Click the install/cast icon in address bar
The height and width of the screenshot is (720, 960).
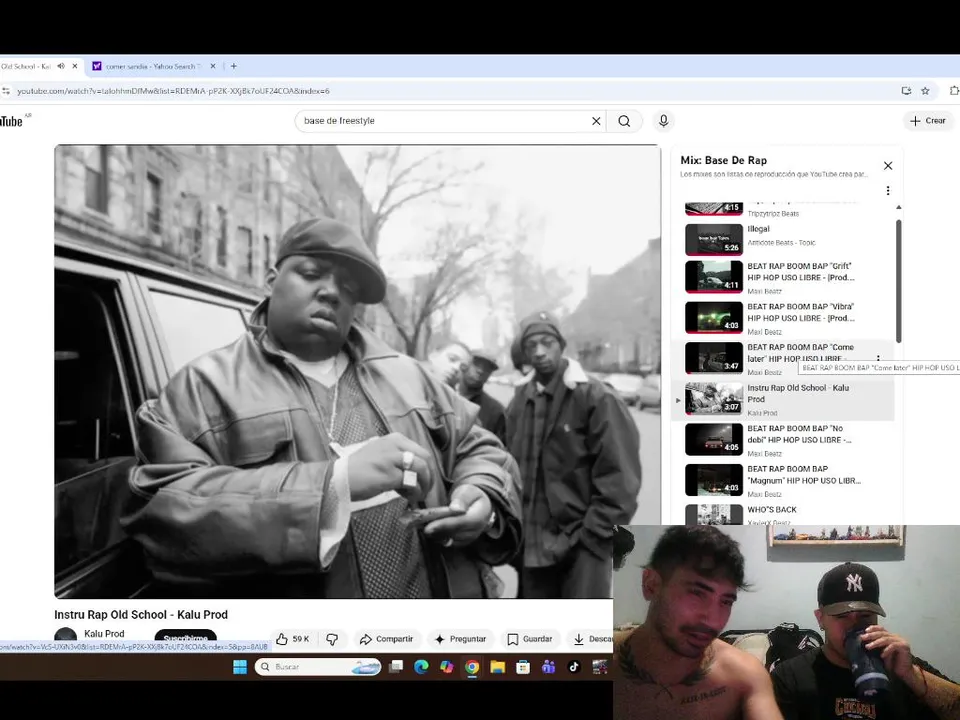906,91
